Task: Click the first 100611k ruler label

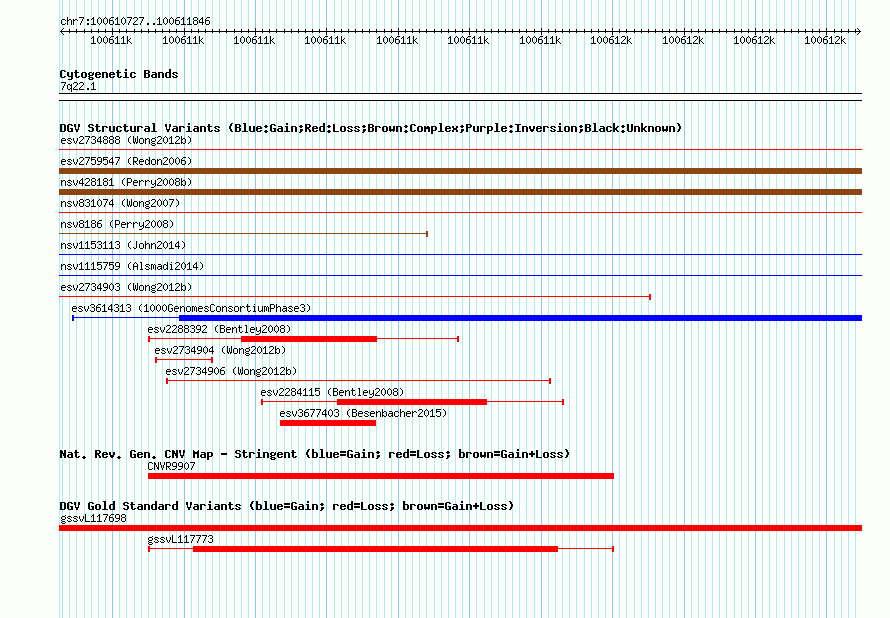Action: point(111,40)
